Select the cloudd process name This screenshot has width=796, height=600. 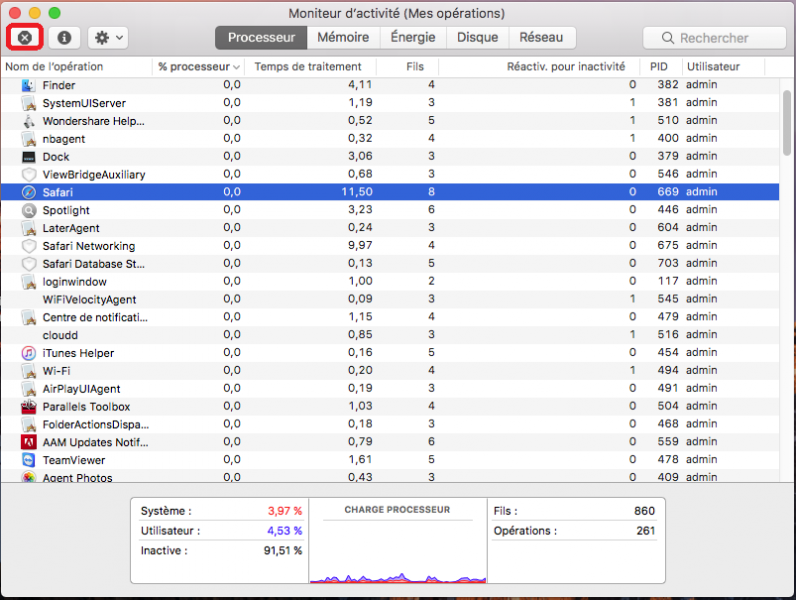pos(60,335)
